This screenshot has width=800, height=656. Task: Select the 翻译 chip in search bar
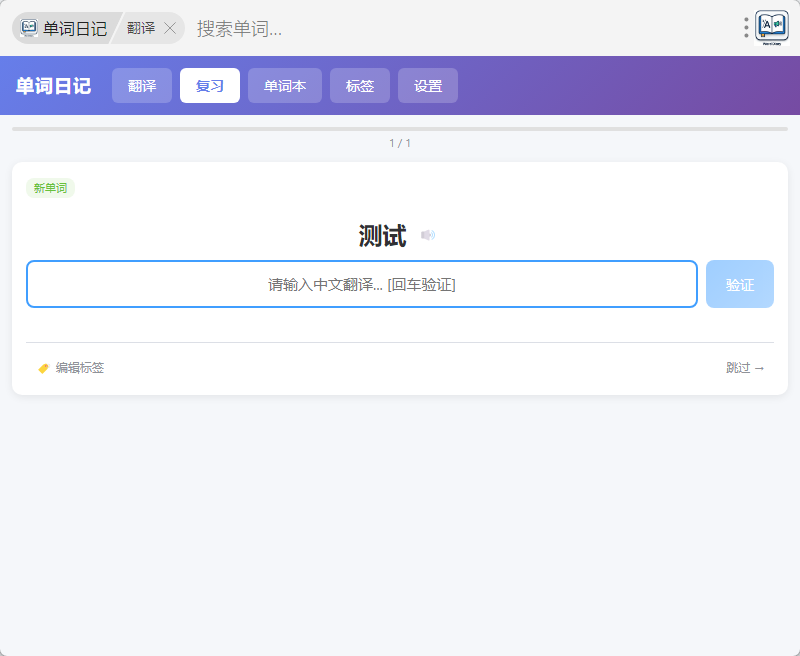pos(141,28)
